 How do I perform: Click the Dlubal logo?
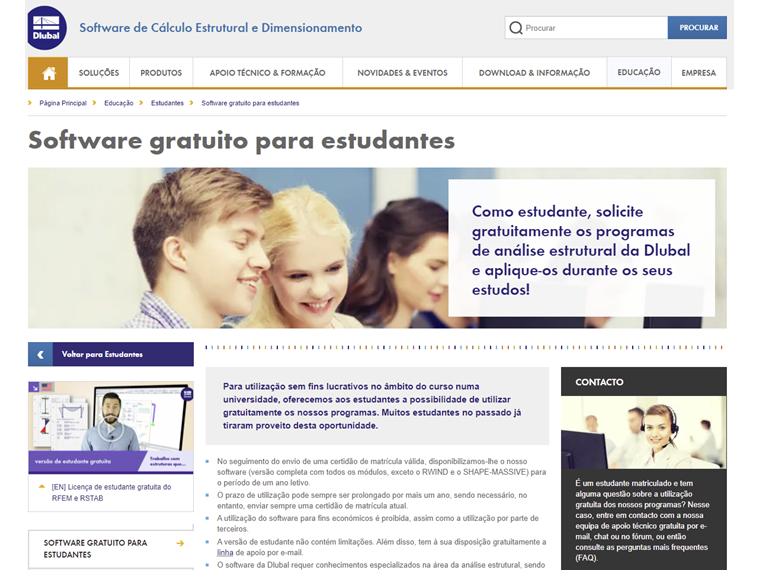(x=47, y=28)
